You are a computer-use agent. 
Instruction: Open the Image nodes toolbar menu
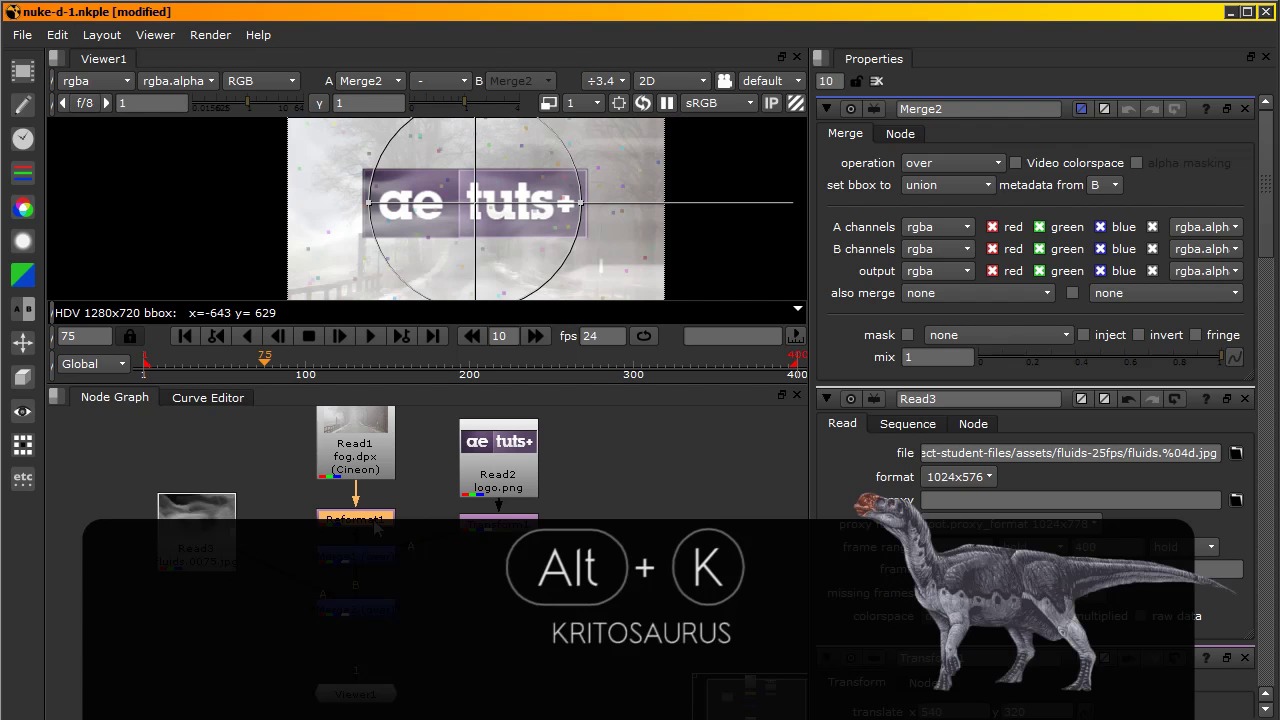[x=23, y=71]
